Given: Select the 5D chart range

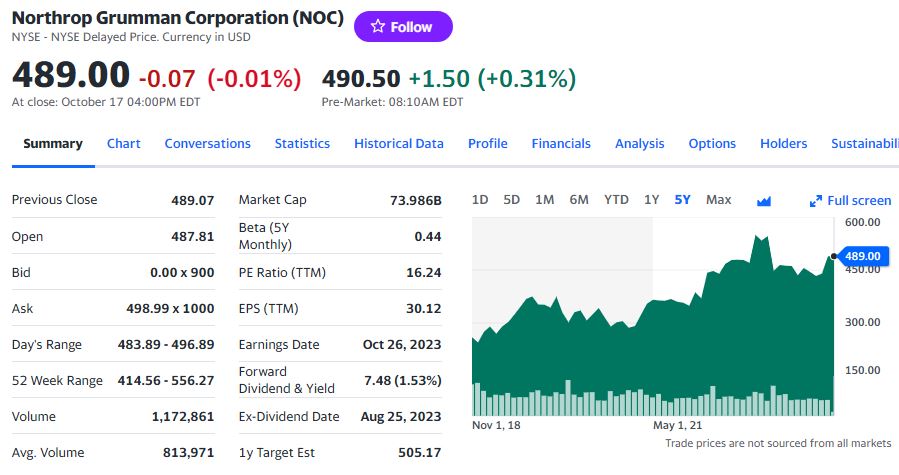Looking at the screenshot, I should (x=511, y=200).
